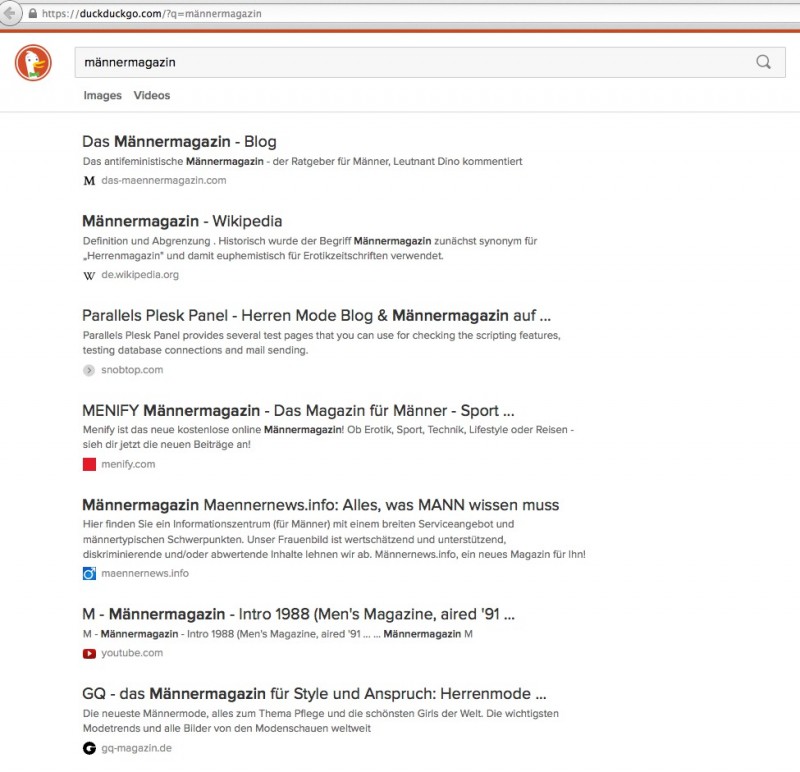Click the browser back arrow button
The height and width of the screenshot is (772, 800).
pyautogui.click(x=11, y=14)
